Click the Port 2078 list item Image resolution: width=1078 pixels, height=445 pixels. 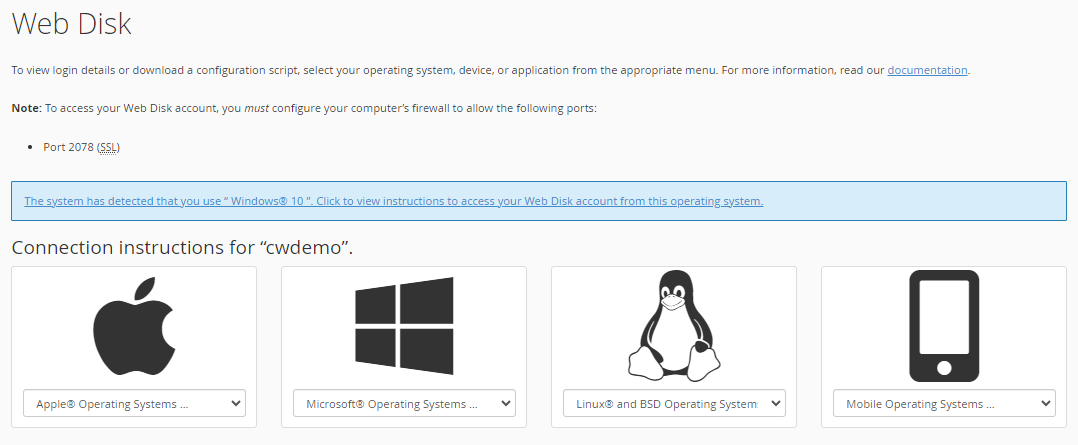[x=68, y=147]
